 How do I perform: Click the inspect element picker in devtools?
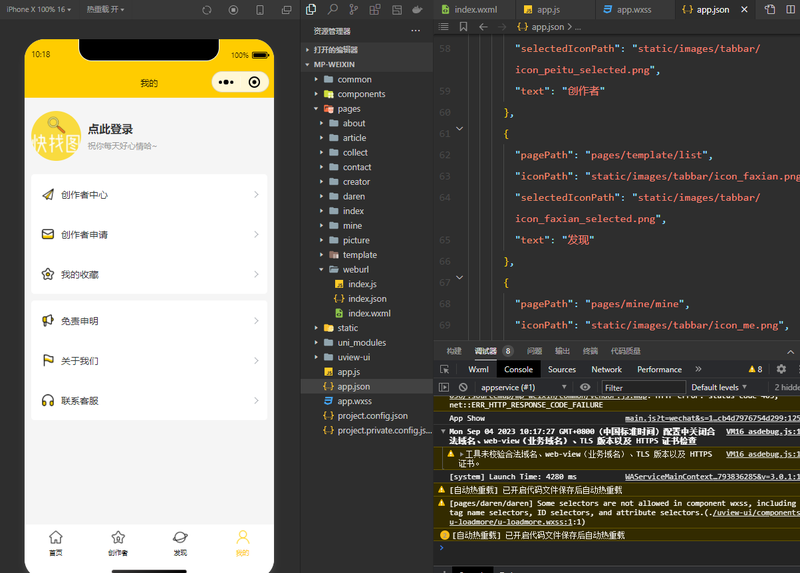444,369
